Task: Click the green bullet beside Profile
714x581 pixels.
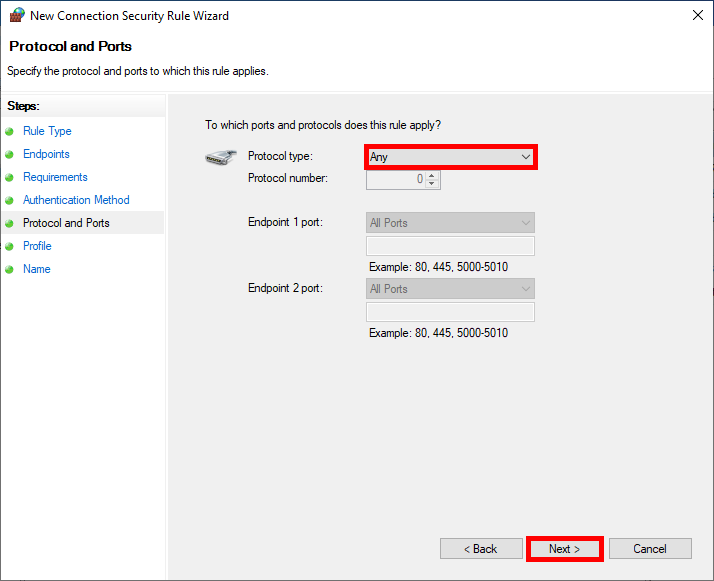Action: pyautogui.click(x=9, y=246)
